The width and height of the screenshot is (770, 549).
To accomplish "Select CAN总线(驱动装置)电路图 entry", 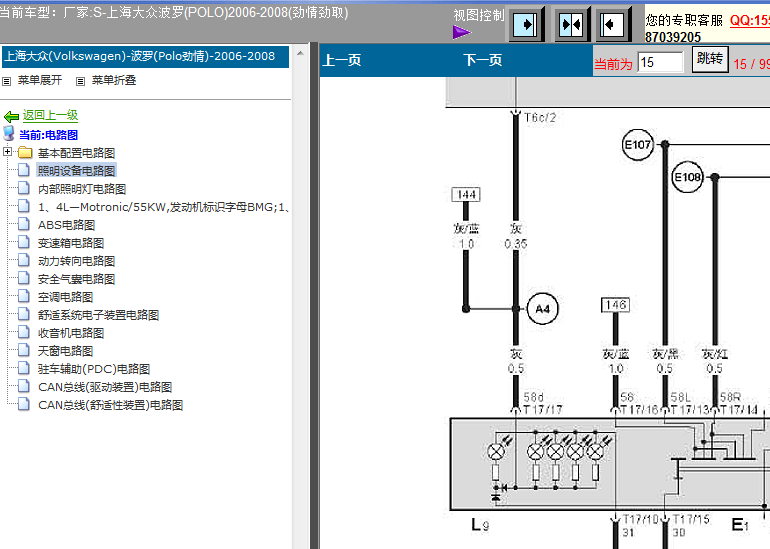I will tap(105, 387).
